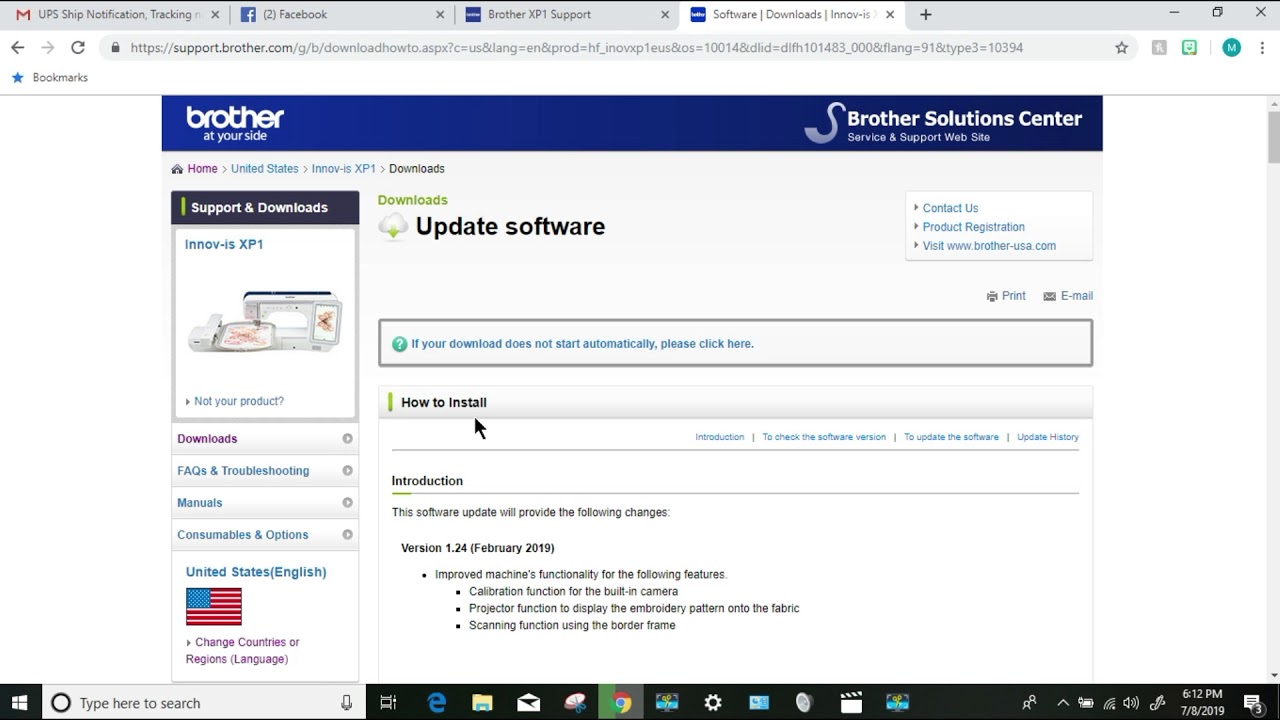1280x720 pixels.
Task: Jump to 'To update the software' link
Action: tap(951, 437)
